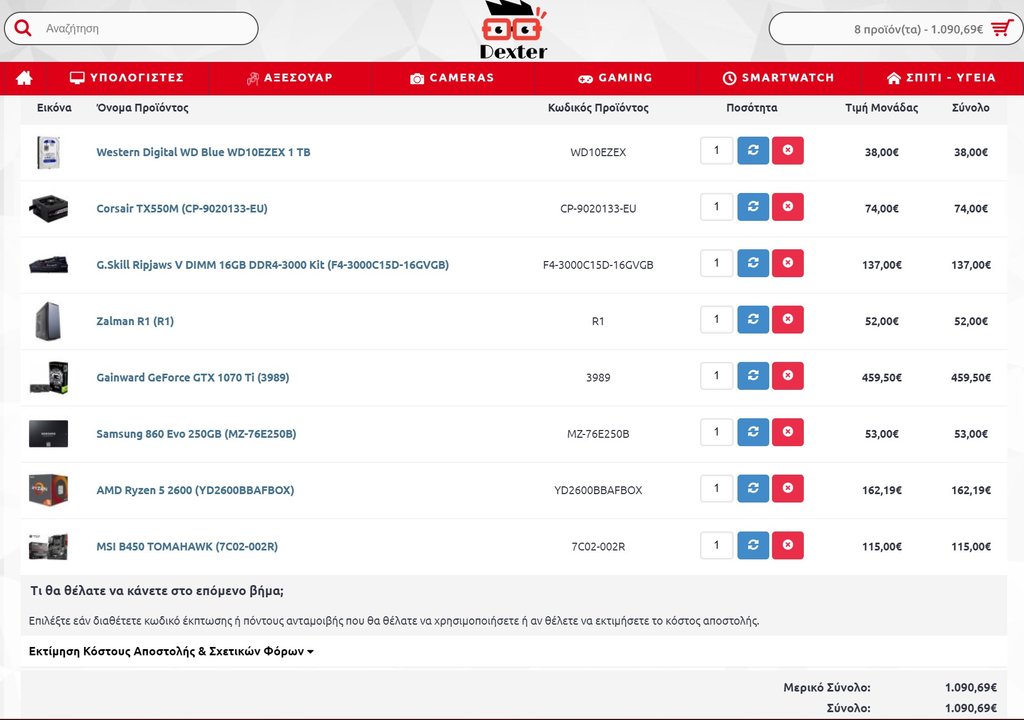Viewport: 1024px width, 720px height.
Task: Update quantity for Zalman R1
Action: [753, 319]
